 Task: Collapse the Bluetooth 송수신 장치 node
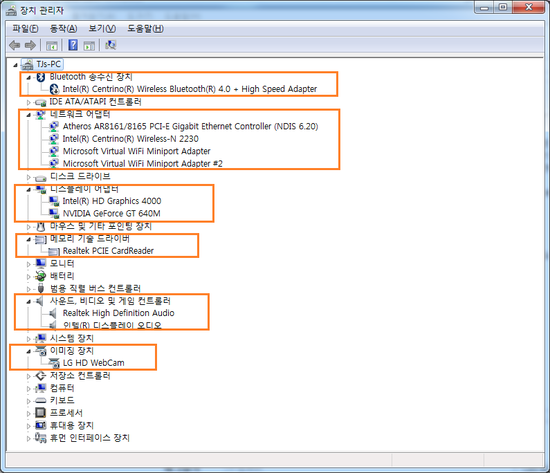coord(29,78)
